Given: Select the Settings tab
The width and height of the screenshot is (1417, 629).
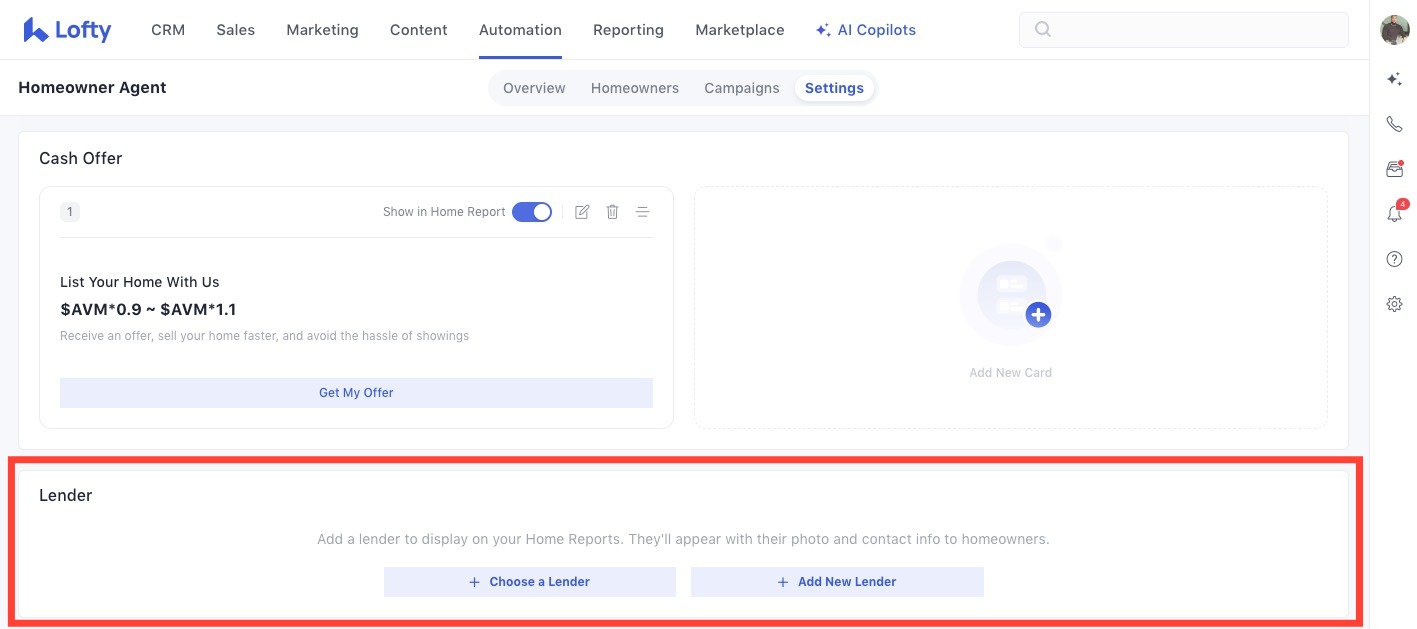Looking at the screenshot, I should click(x=834, y=88).
